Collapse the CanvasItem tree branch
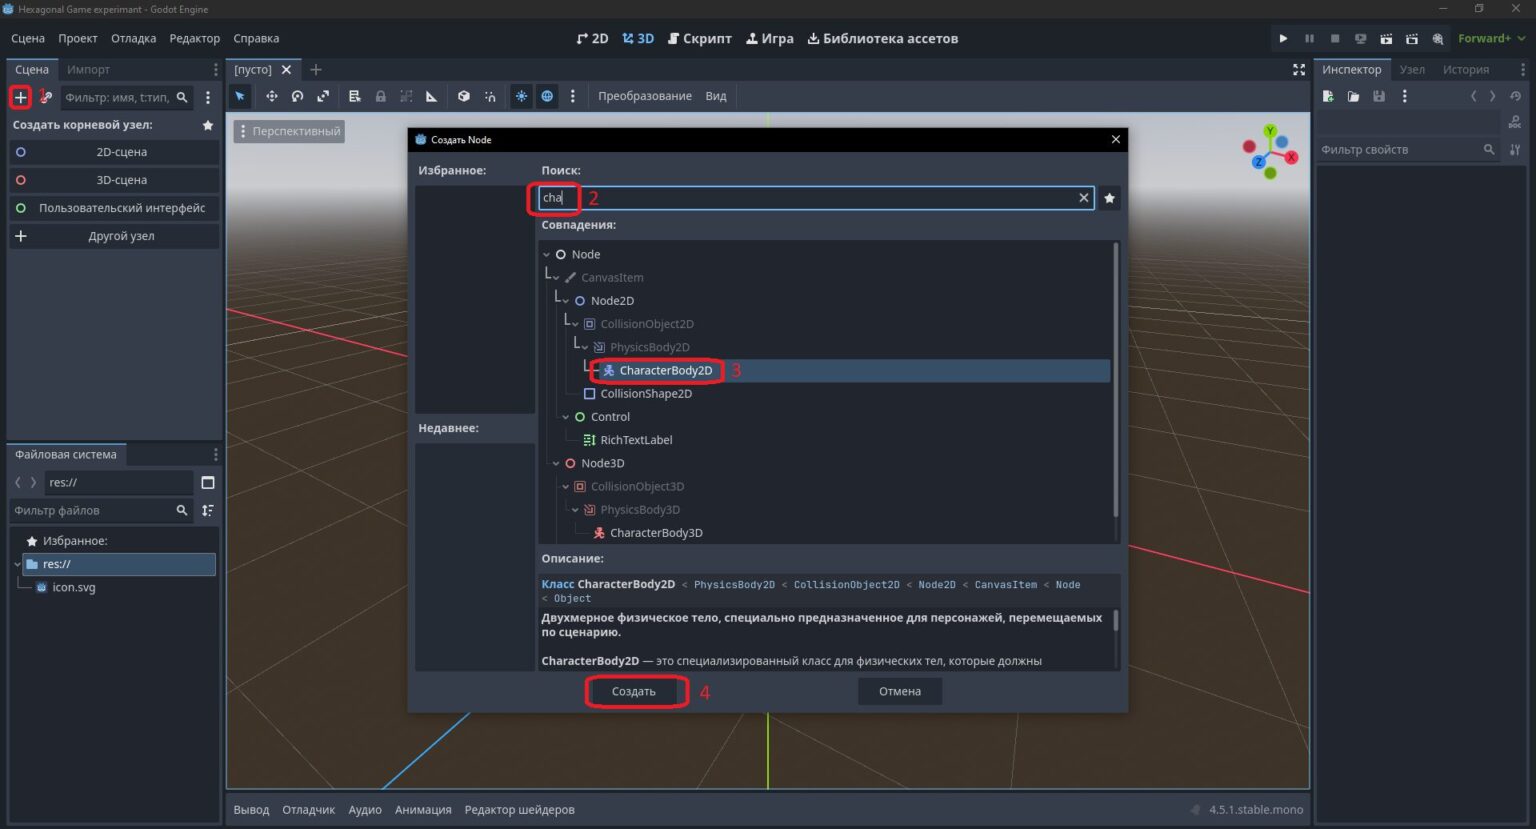 click(x=556, y=278)
